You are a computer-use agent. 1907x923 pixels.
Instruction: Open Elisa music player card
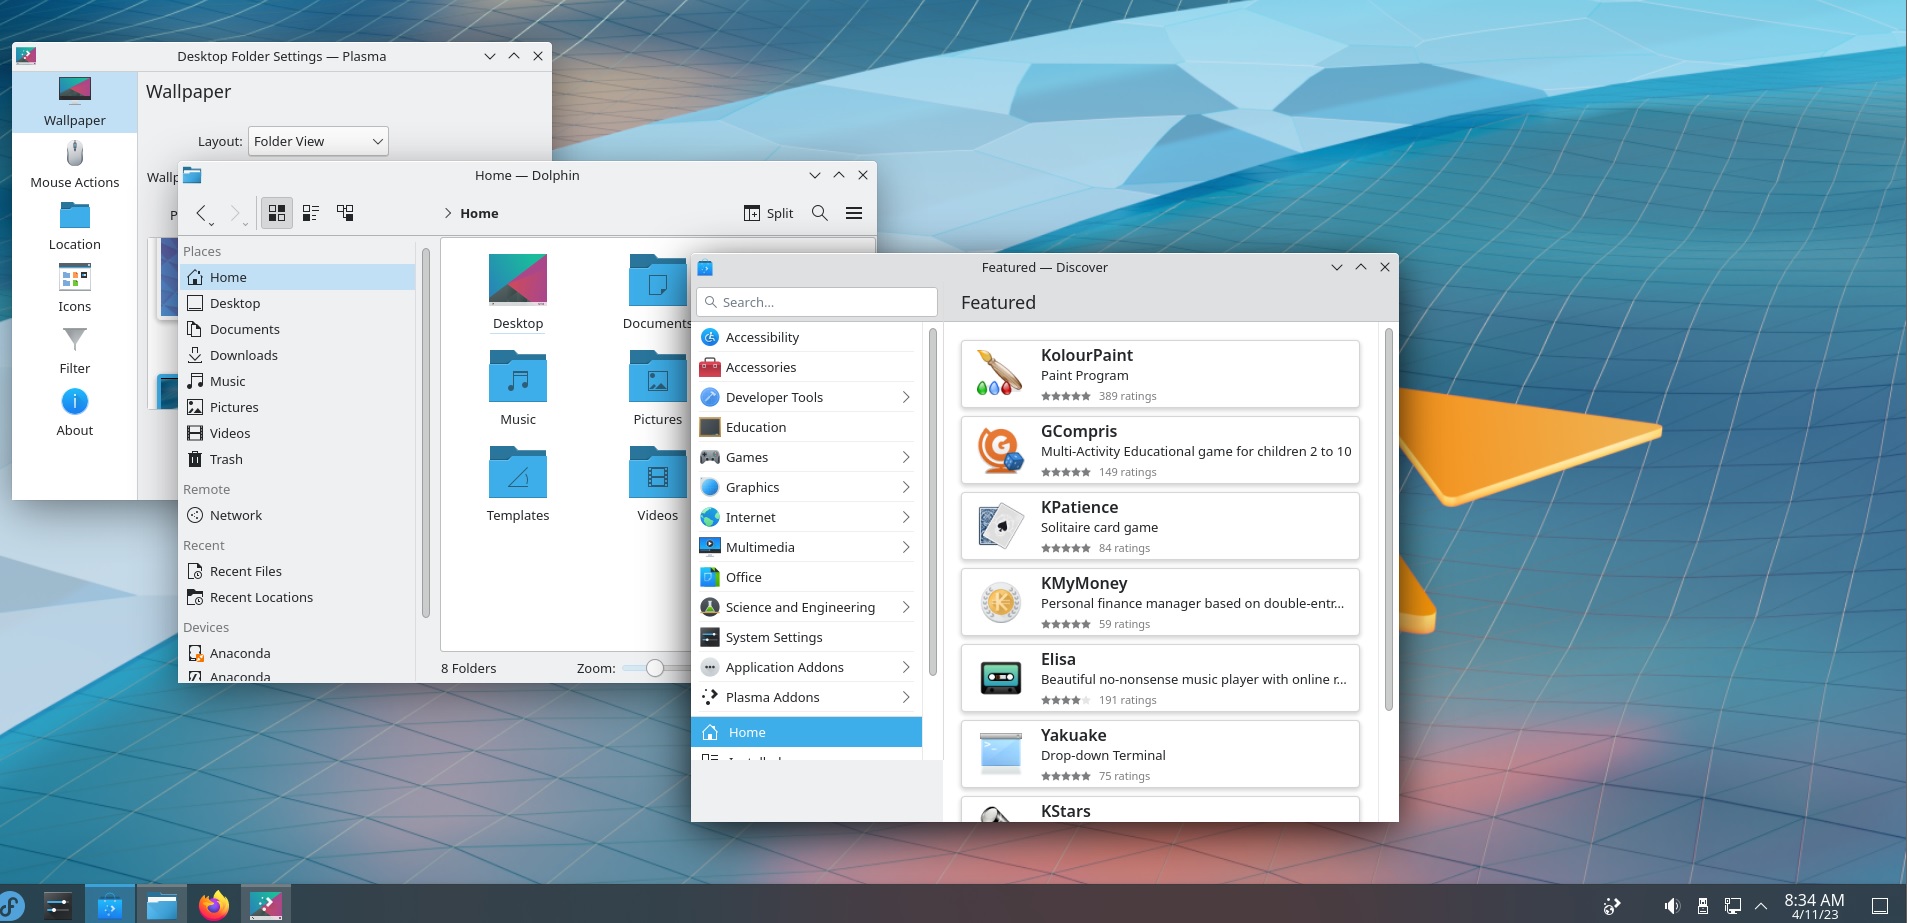tap(1160, 678)
